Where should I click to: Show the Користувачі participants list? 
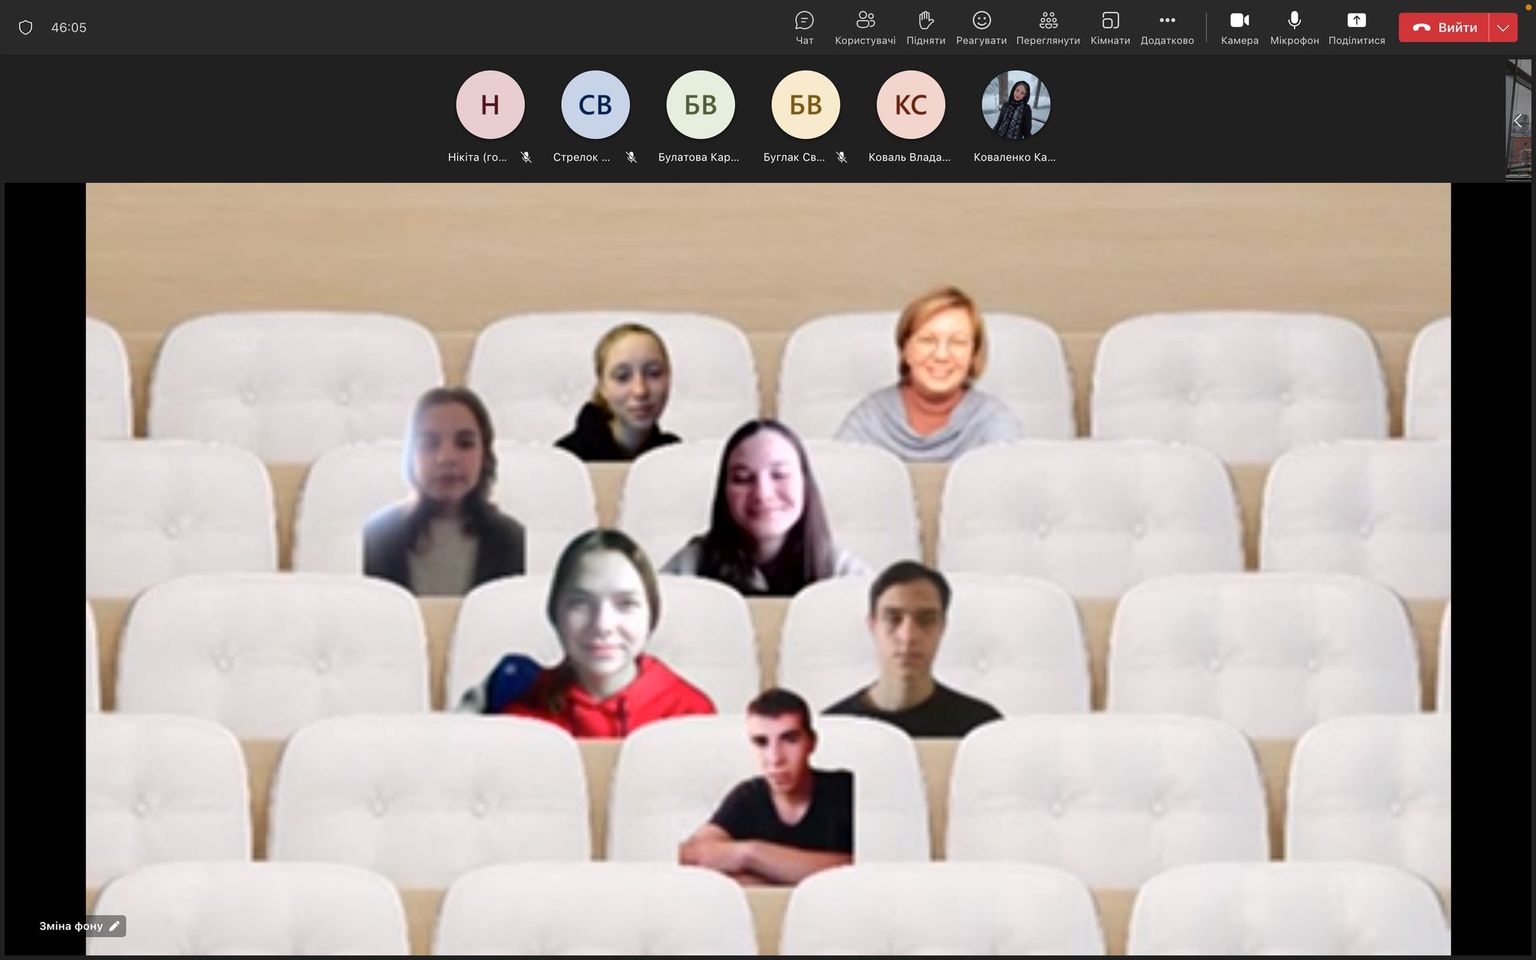tap(865, 27)
